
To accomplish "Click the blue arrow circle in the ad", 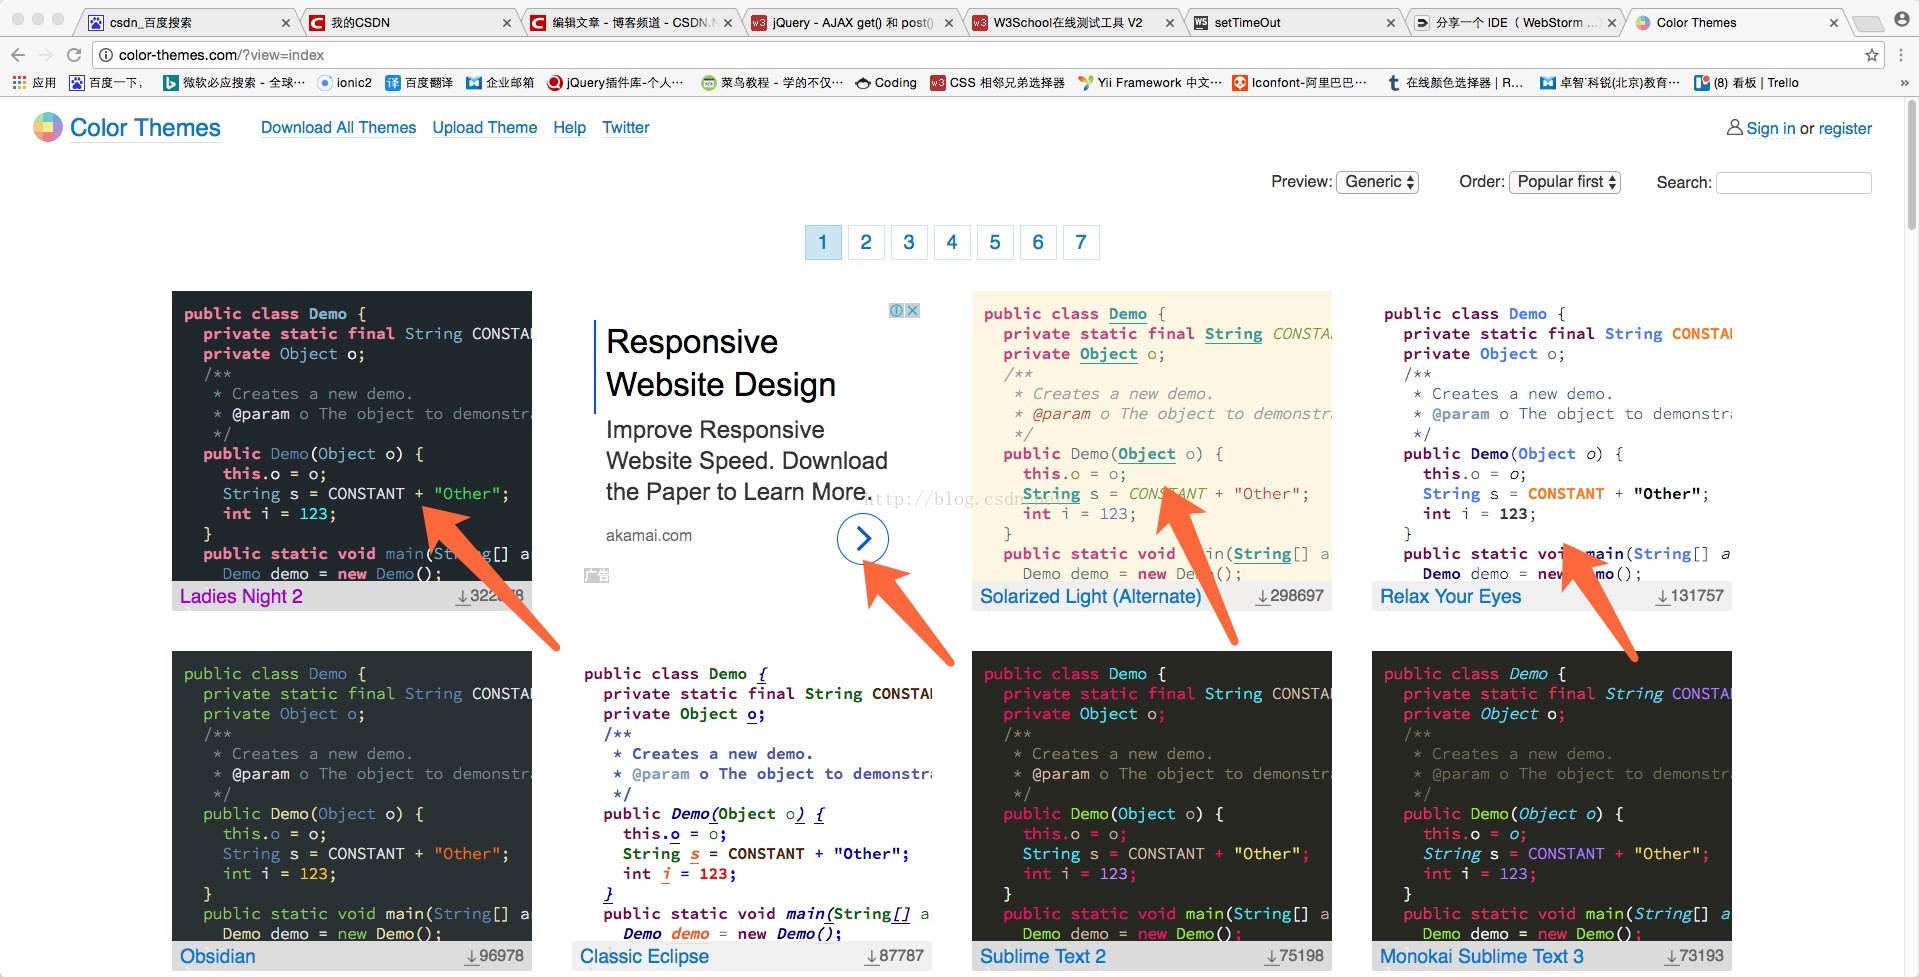I will tap(862, 539).
